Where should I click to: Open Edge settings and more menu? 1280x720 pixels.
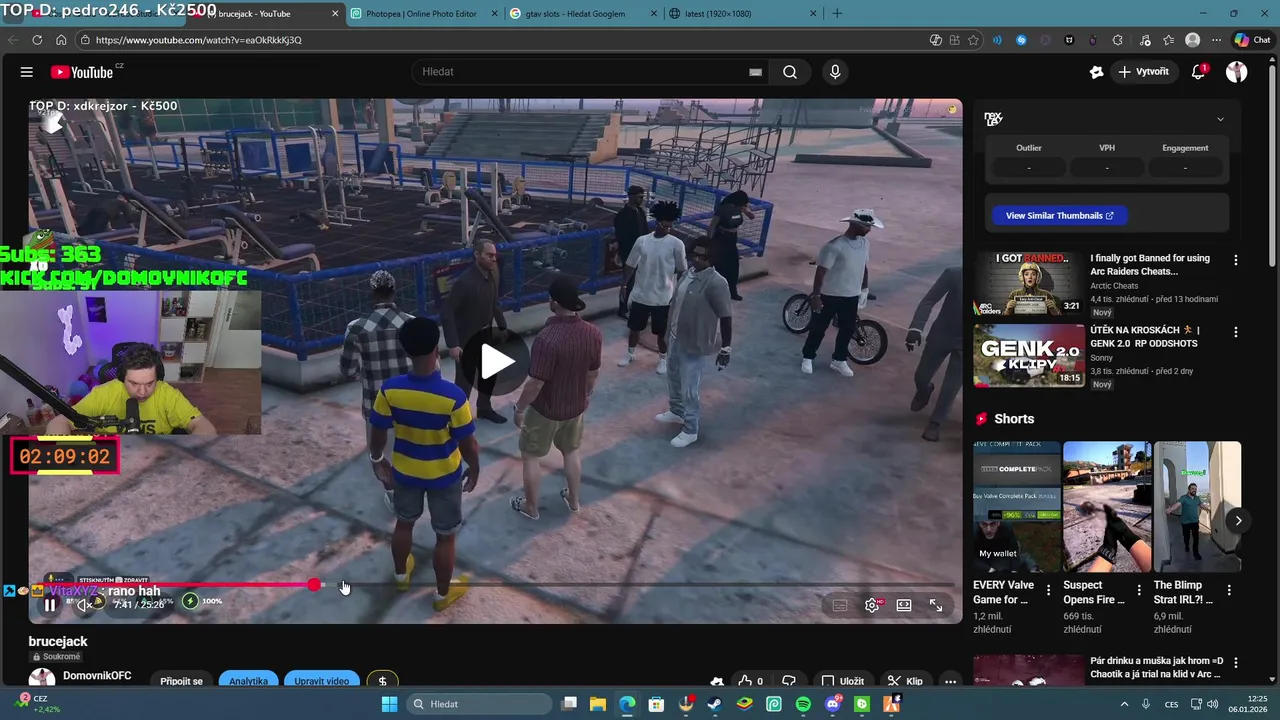(x=1216, y=40)
